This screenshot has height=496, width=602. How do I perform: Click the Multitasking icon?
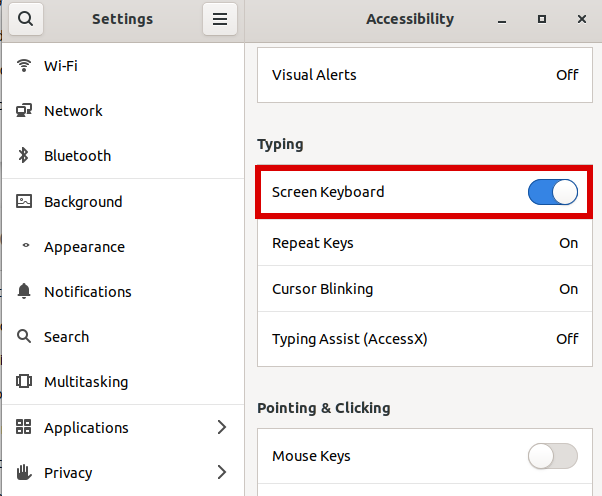(24, 382)
